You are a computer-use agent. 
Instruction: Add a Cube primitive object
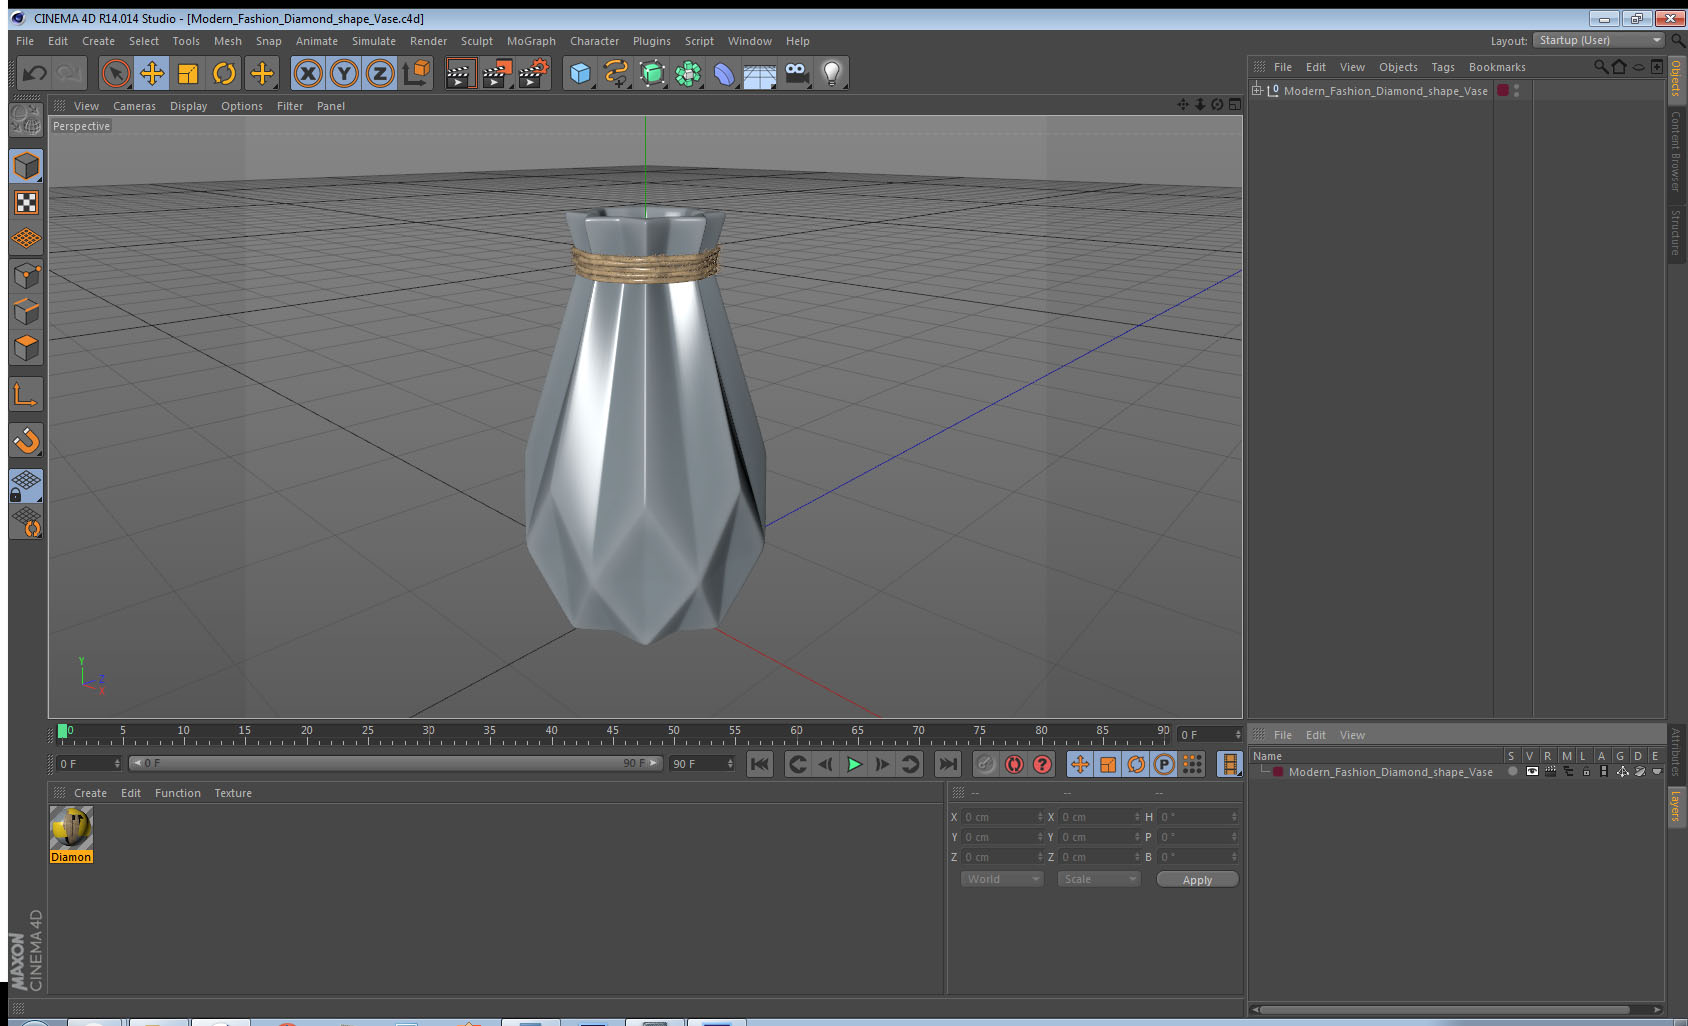click(x=580, y=73)
